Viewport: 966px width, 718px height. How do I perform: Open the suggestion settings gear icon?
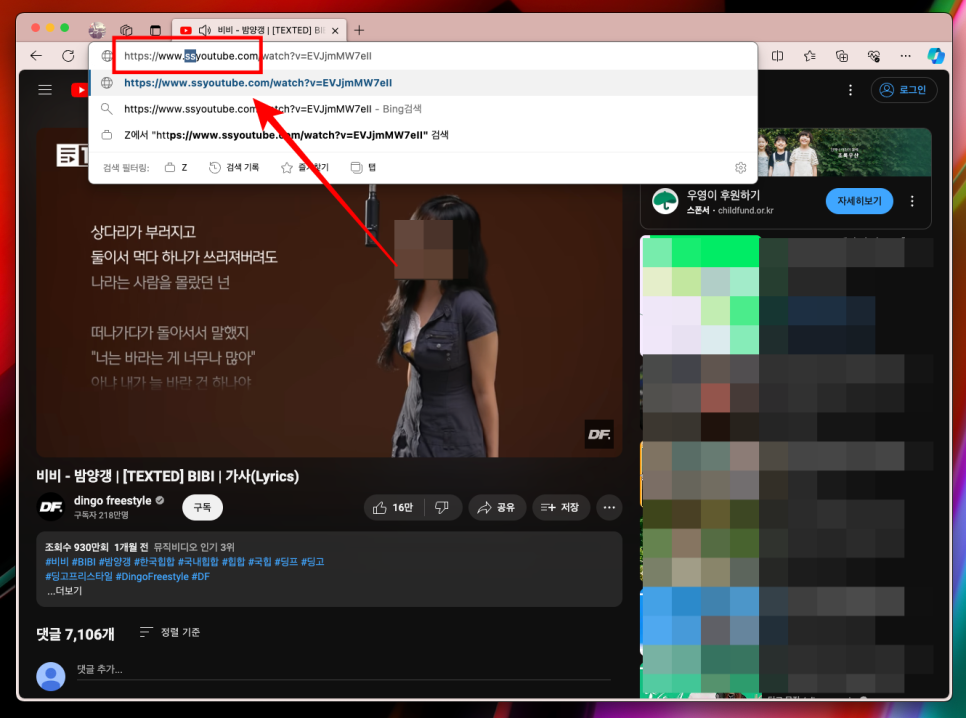[741, 168]
